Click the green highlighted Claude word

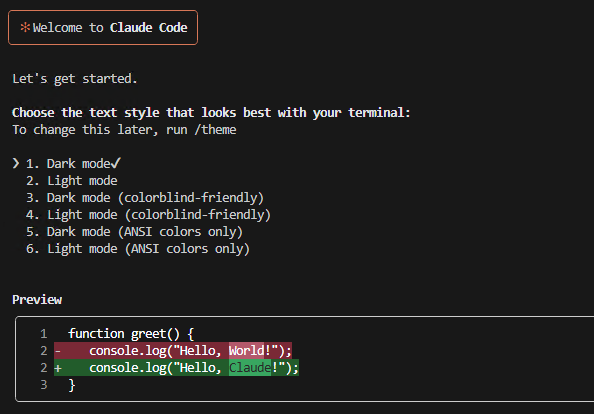250,367
